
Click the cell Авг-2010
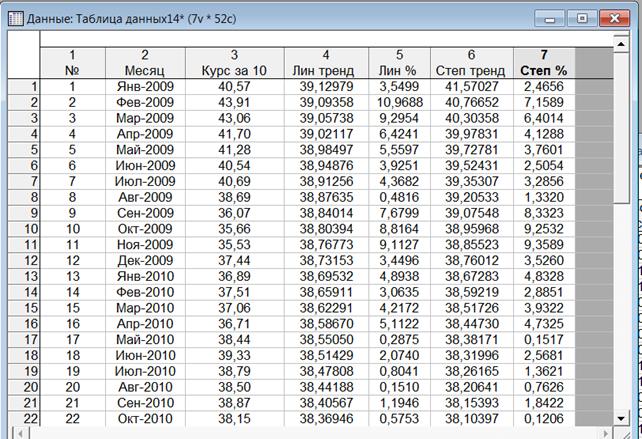click(x=145, y=387)
